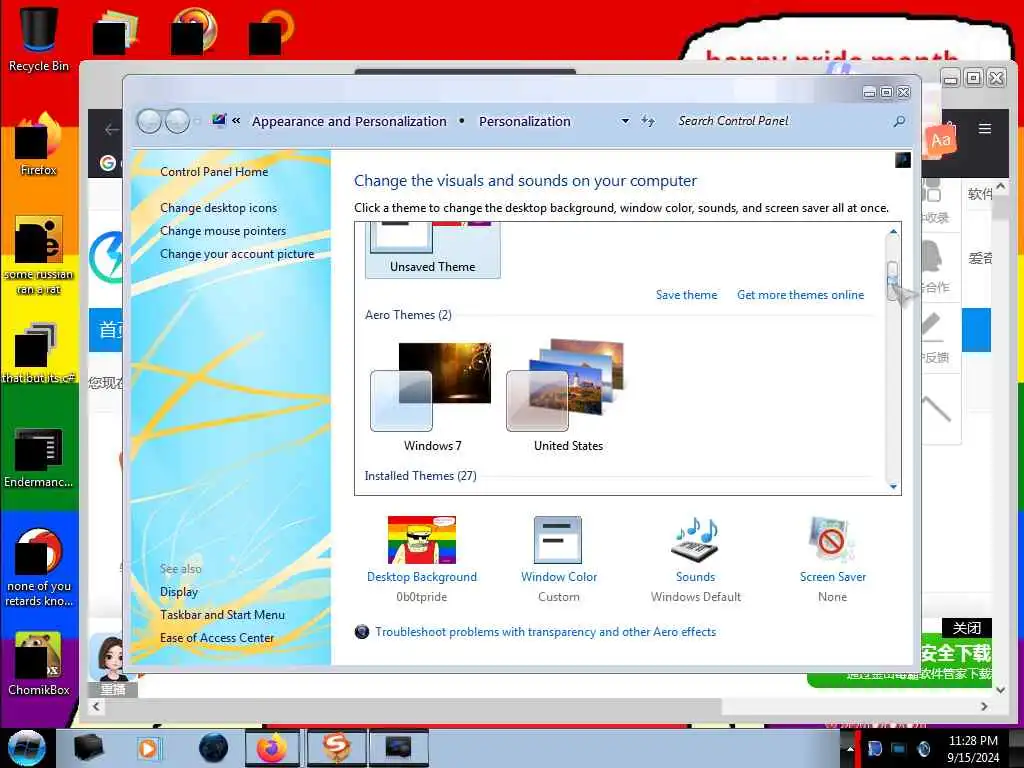
Task: Click the Control Panel back arrow button
Action: tap(150, 121)
